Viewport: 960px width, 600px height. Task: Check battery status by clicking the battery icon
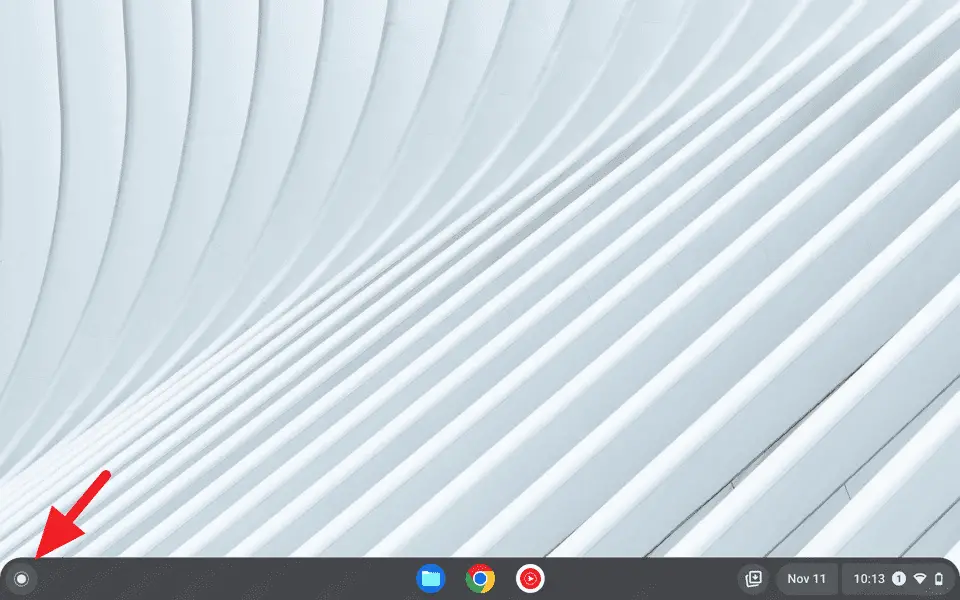[940, 579]
